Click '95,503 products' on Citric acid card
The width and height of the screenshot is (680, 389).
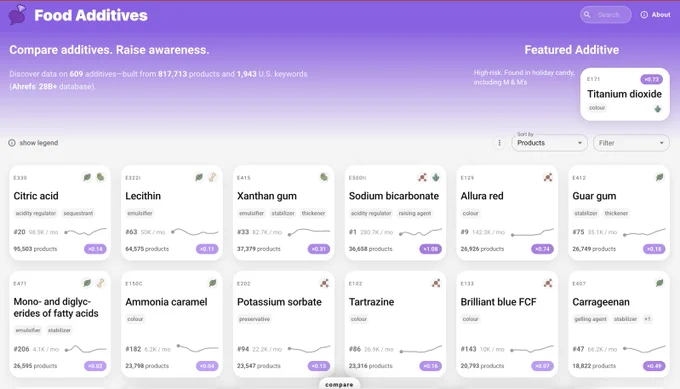(x=35, y=249)
